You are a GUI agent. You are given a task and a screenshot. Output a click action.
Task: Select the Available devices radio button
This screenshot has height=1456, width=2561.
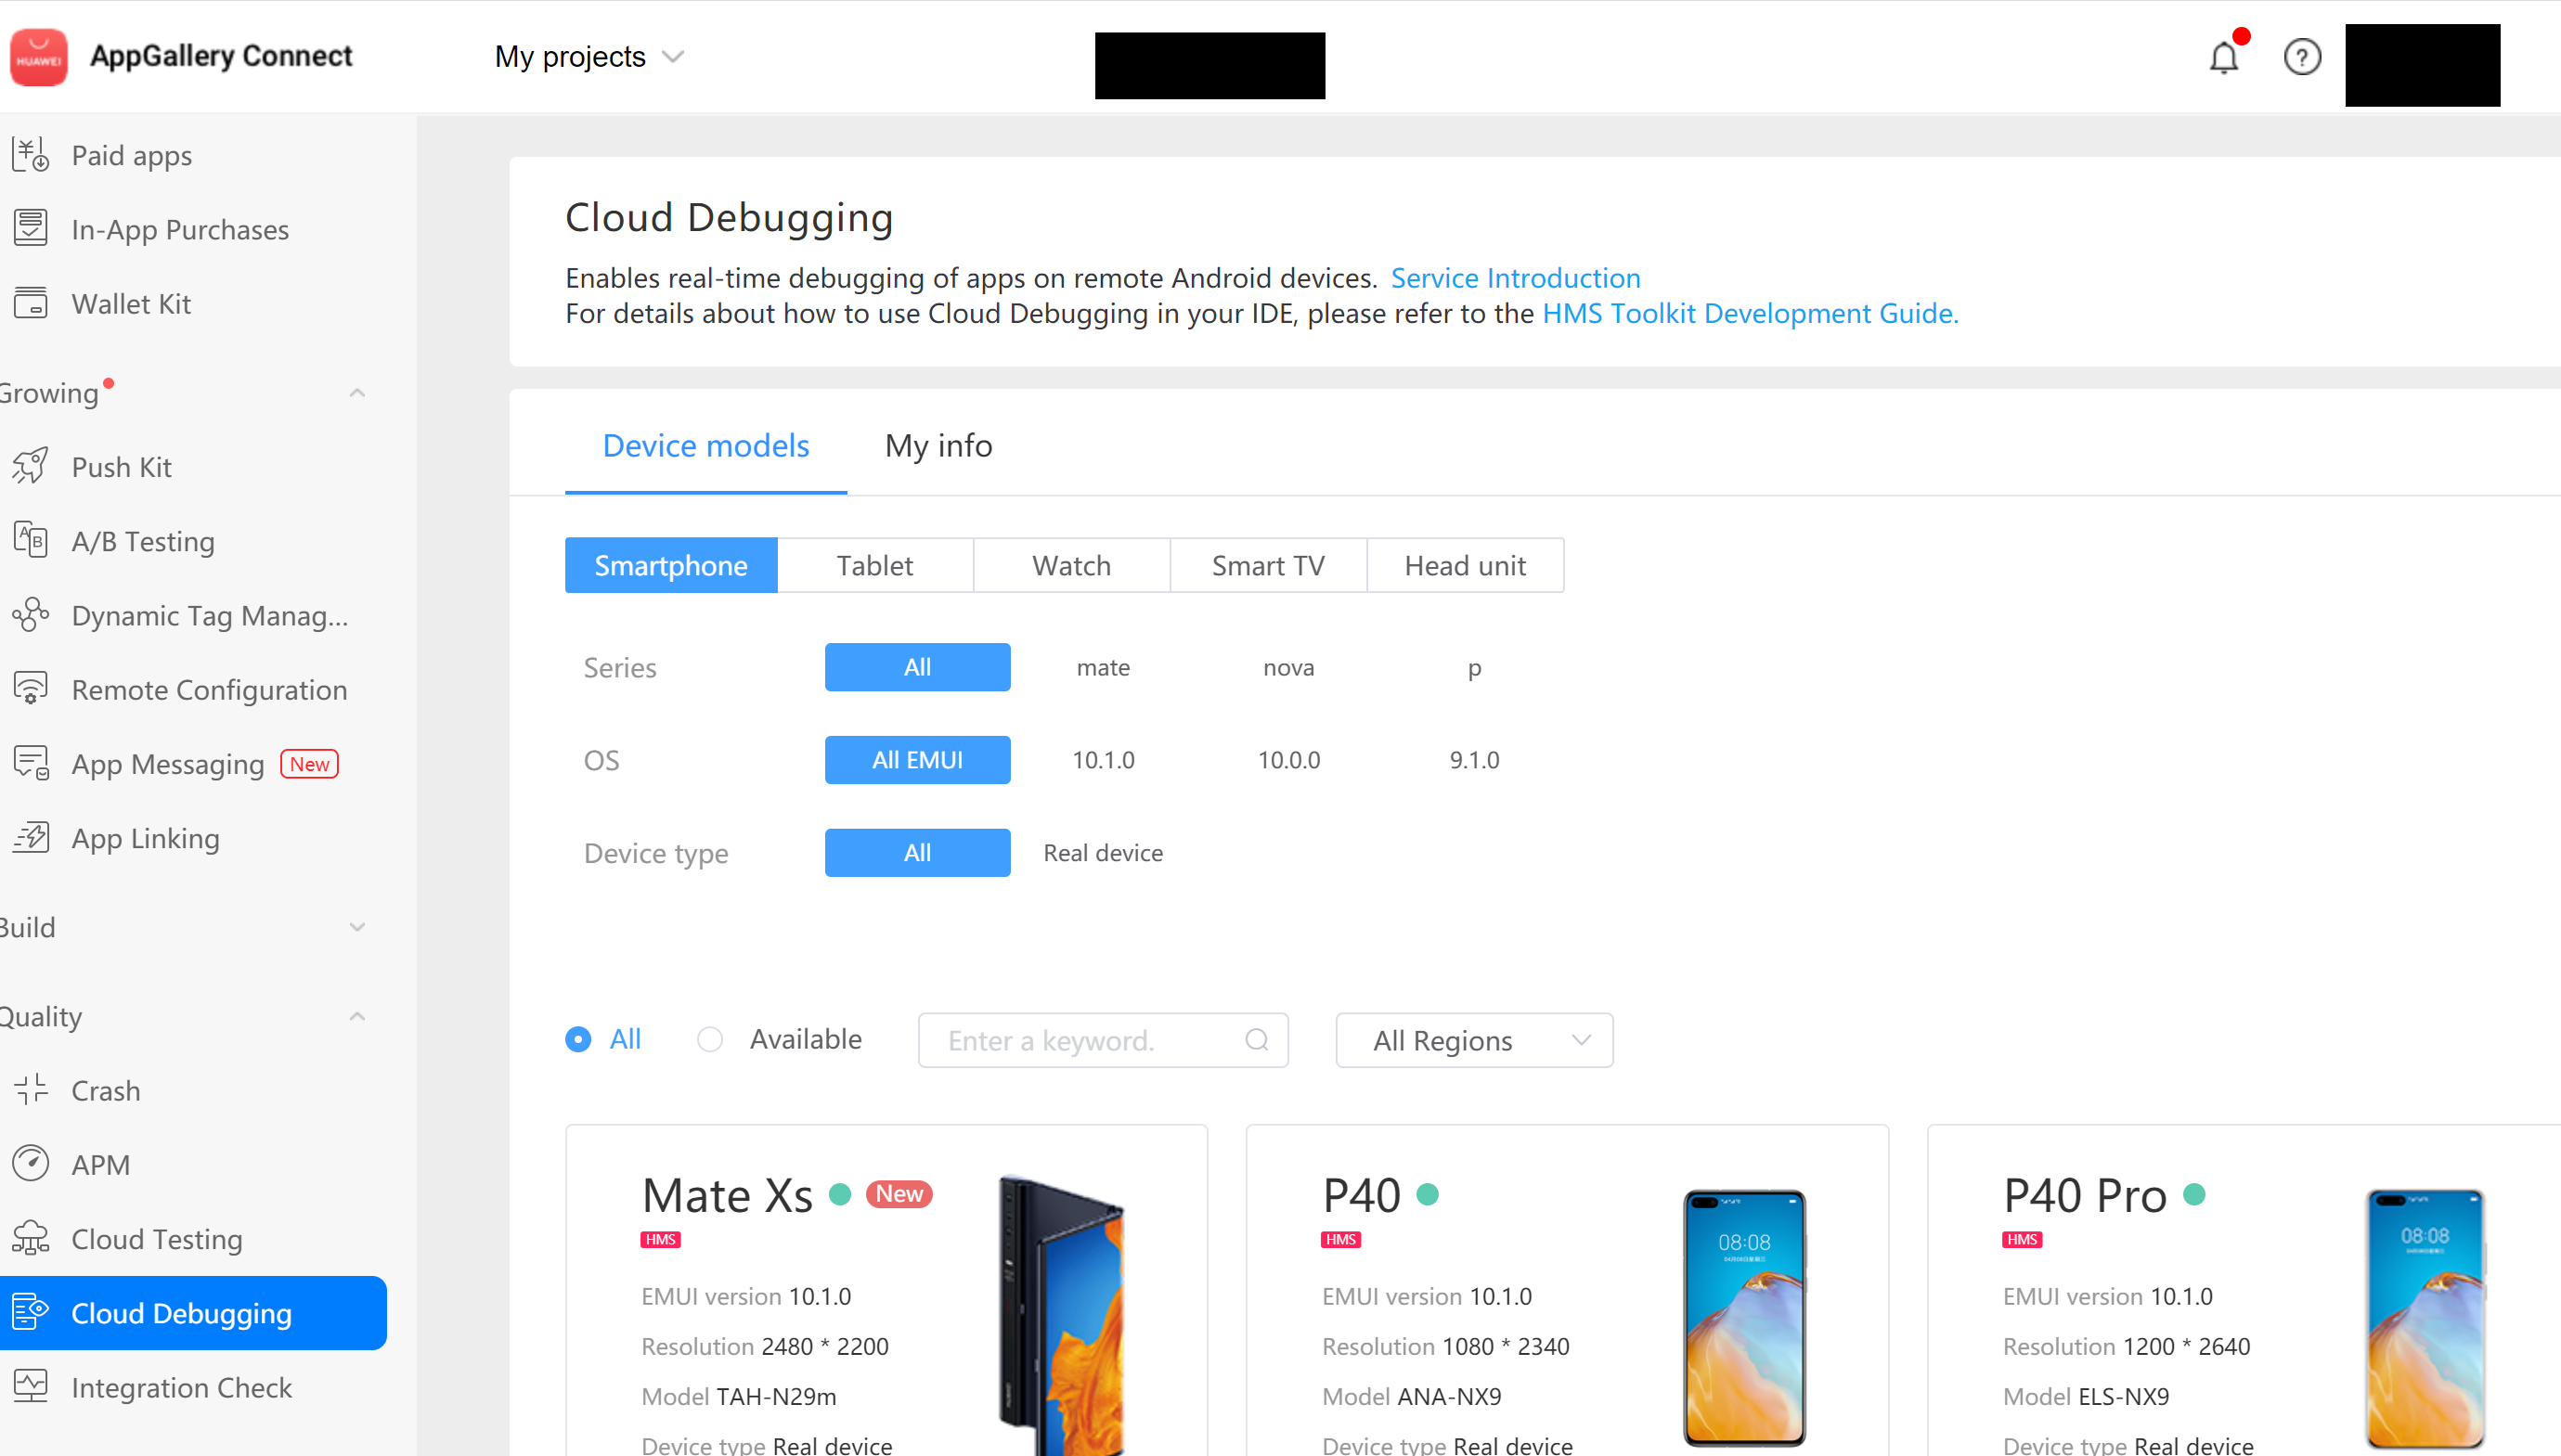pos(710,1039)
